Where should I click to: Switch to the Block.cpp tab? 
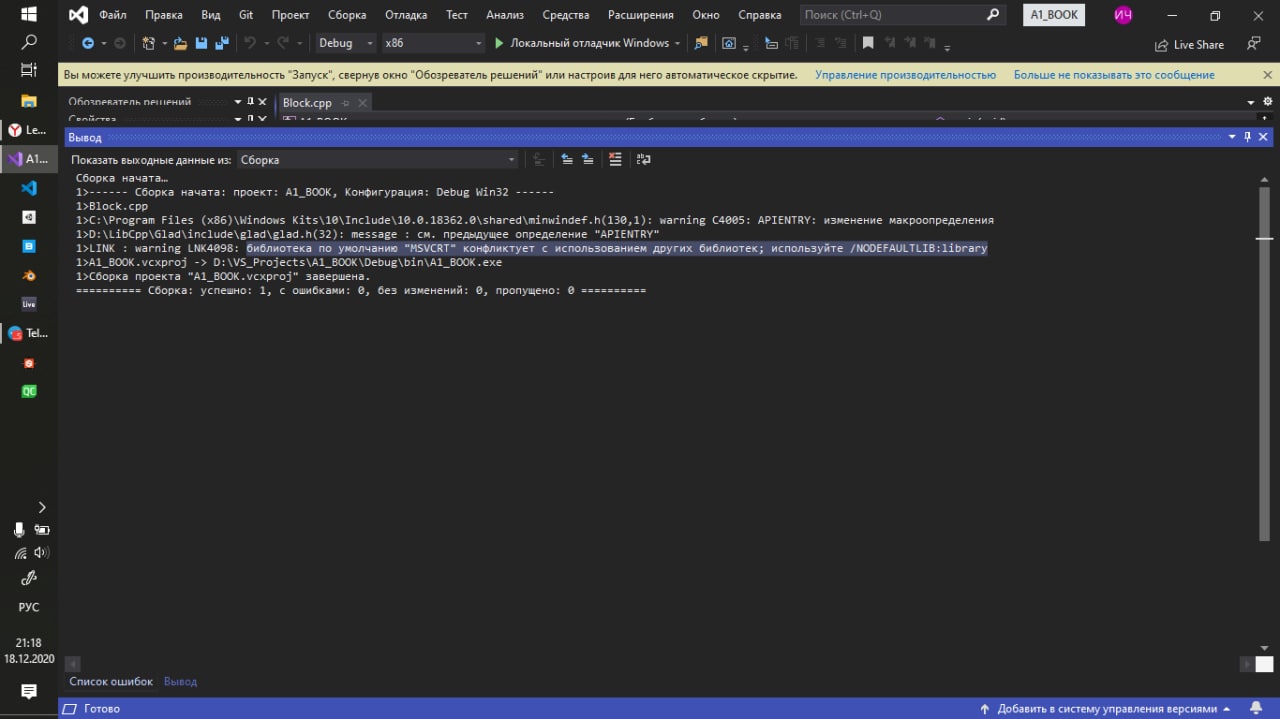307,103
